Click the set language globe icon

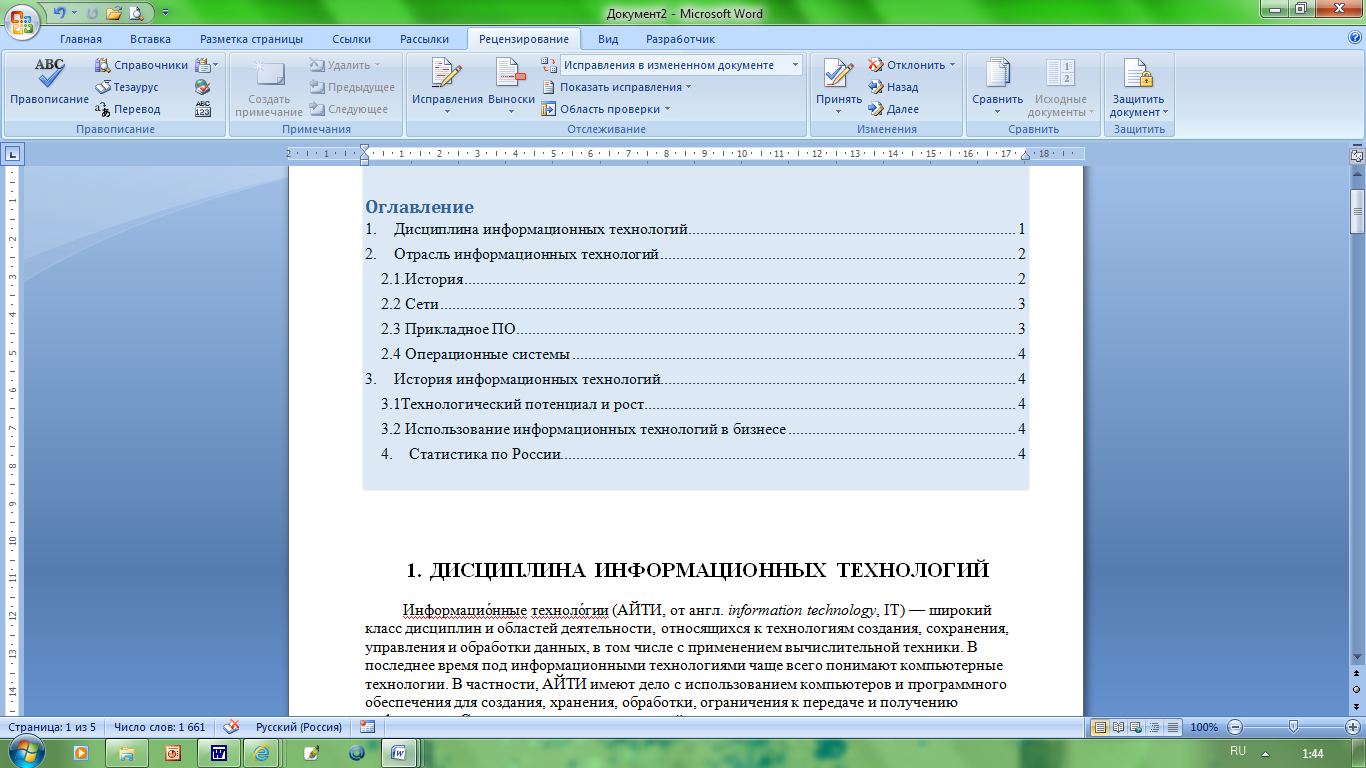tap(203, 87)
